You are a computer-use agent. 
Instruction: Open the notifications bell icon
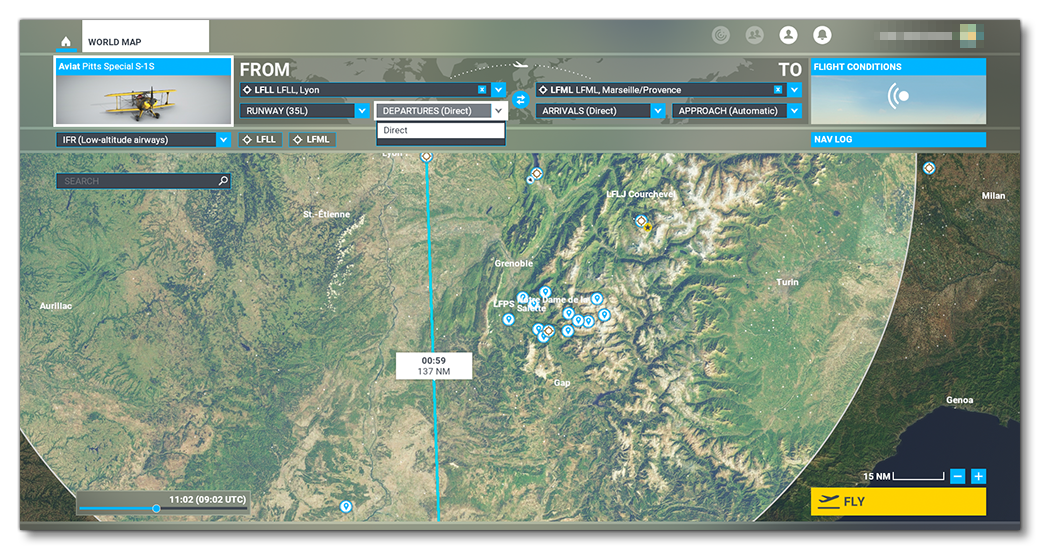(x=822, y=35)
